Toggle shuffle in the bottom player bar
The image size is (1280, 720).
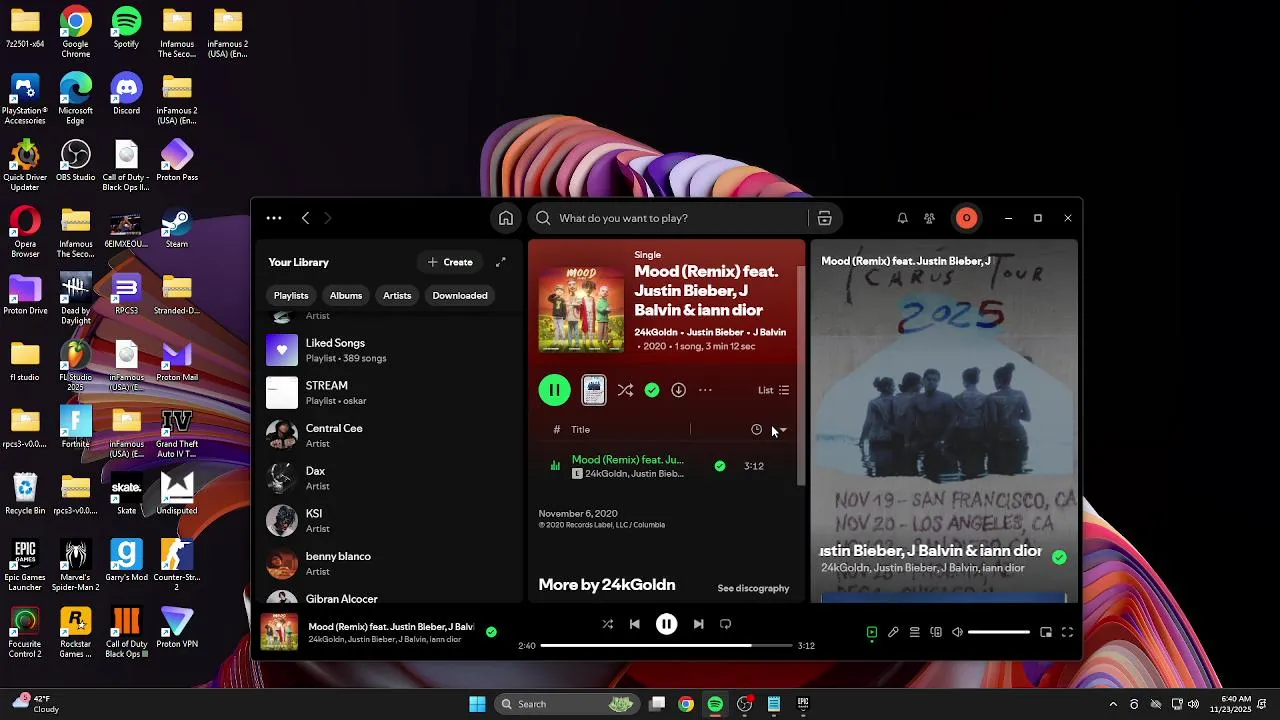click(x=607, y=624)
